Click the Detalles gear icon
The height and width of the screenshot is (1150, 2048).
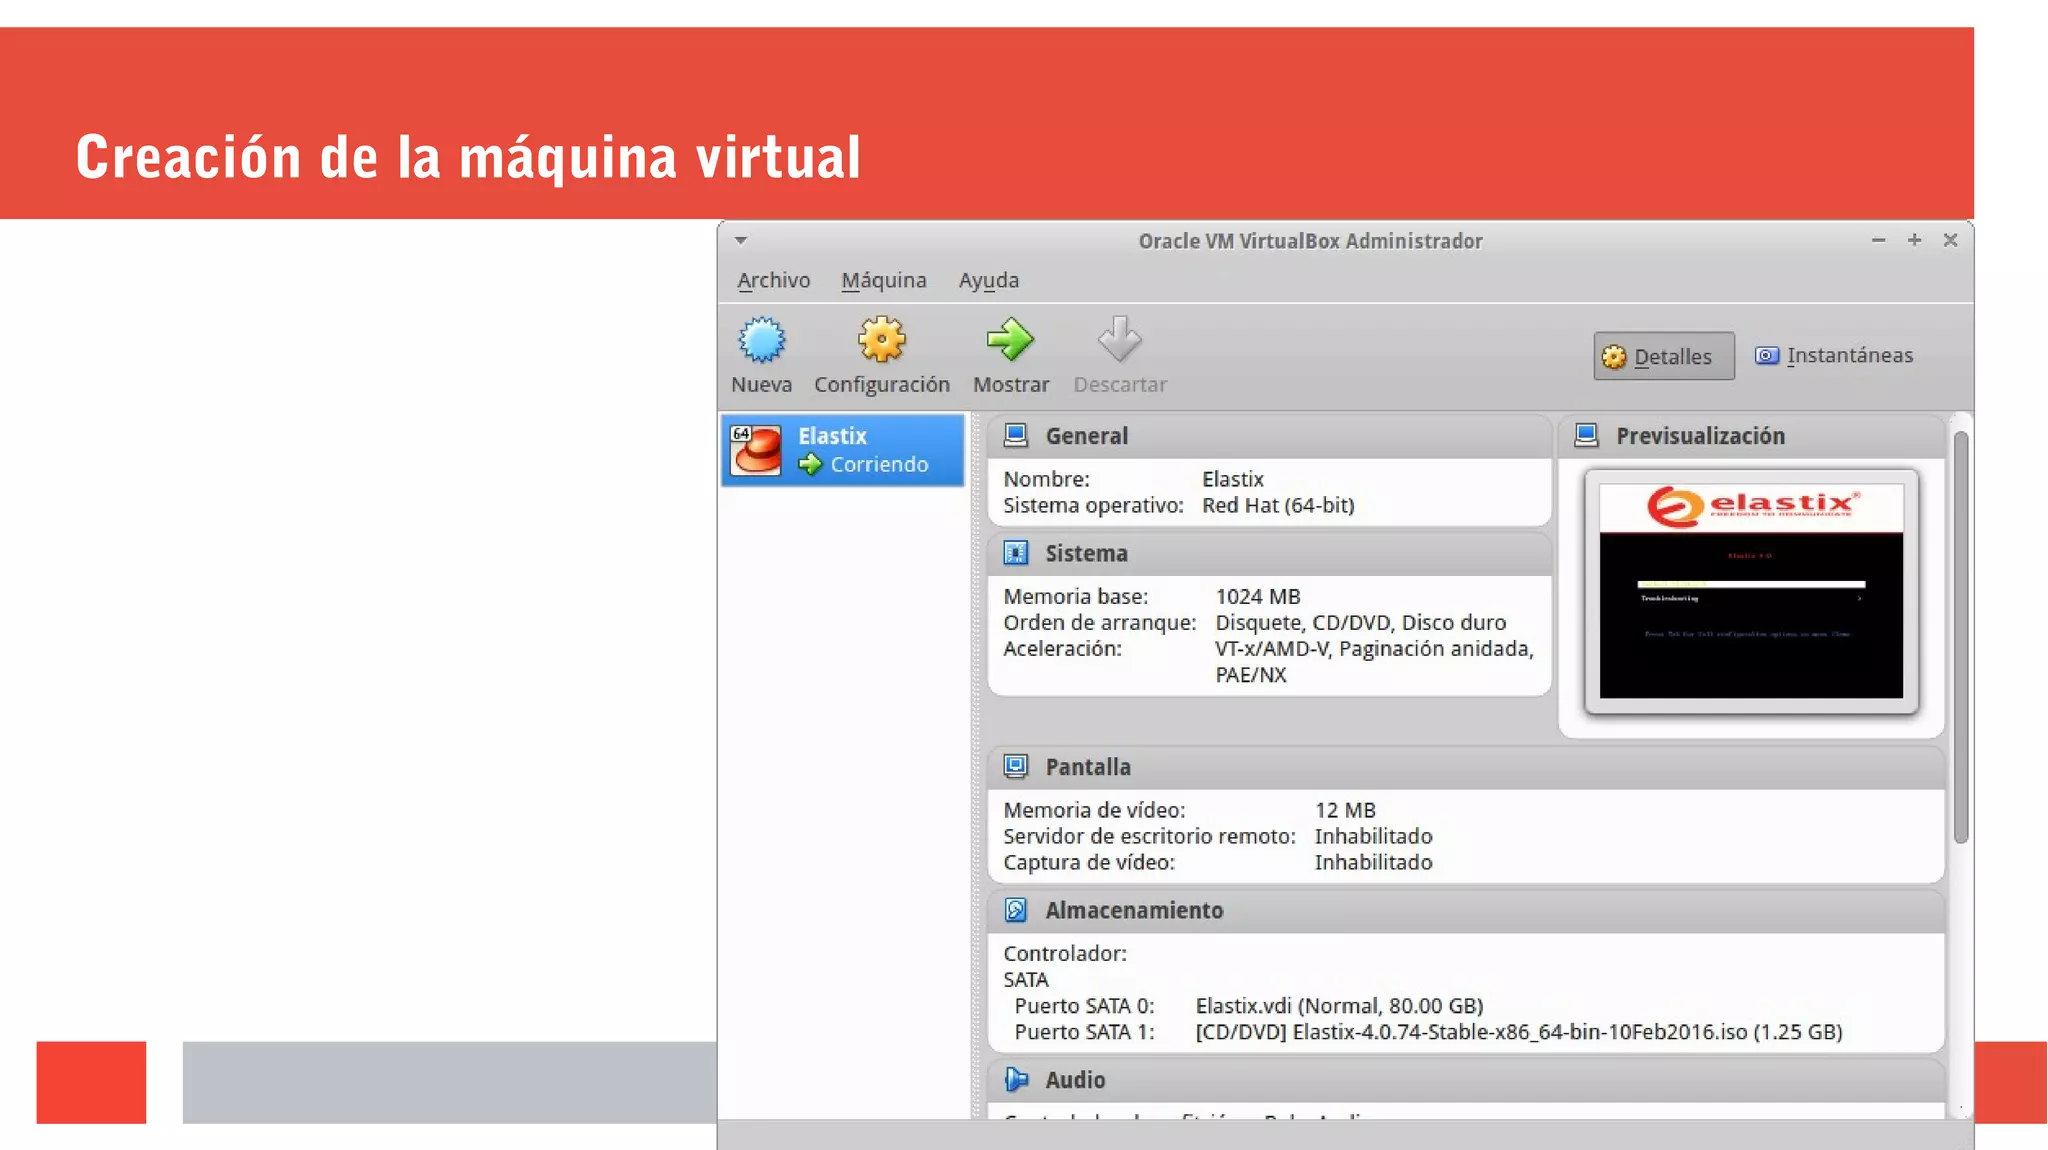pyautogui.click(x=1614, y=357)
